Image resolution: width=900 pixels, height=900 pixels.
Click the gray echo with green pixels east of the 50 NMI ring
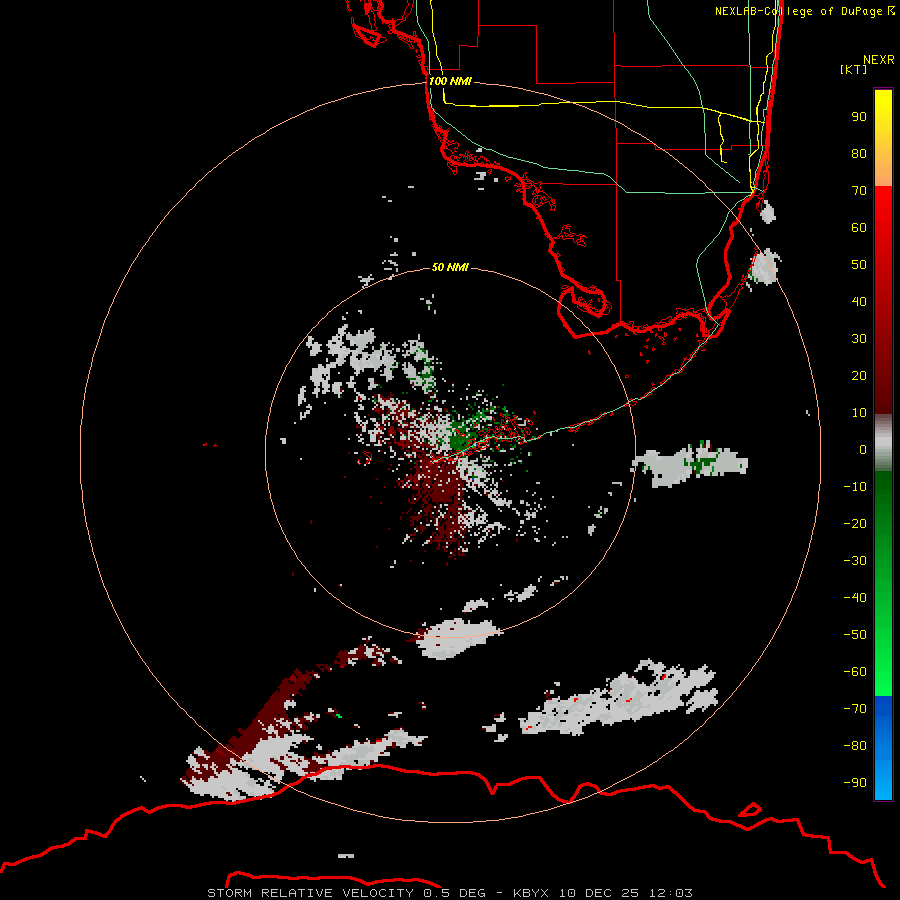pyautogui.click(x=691, y=463)
